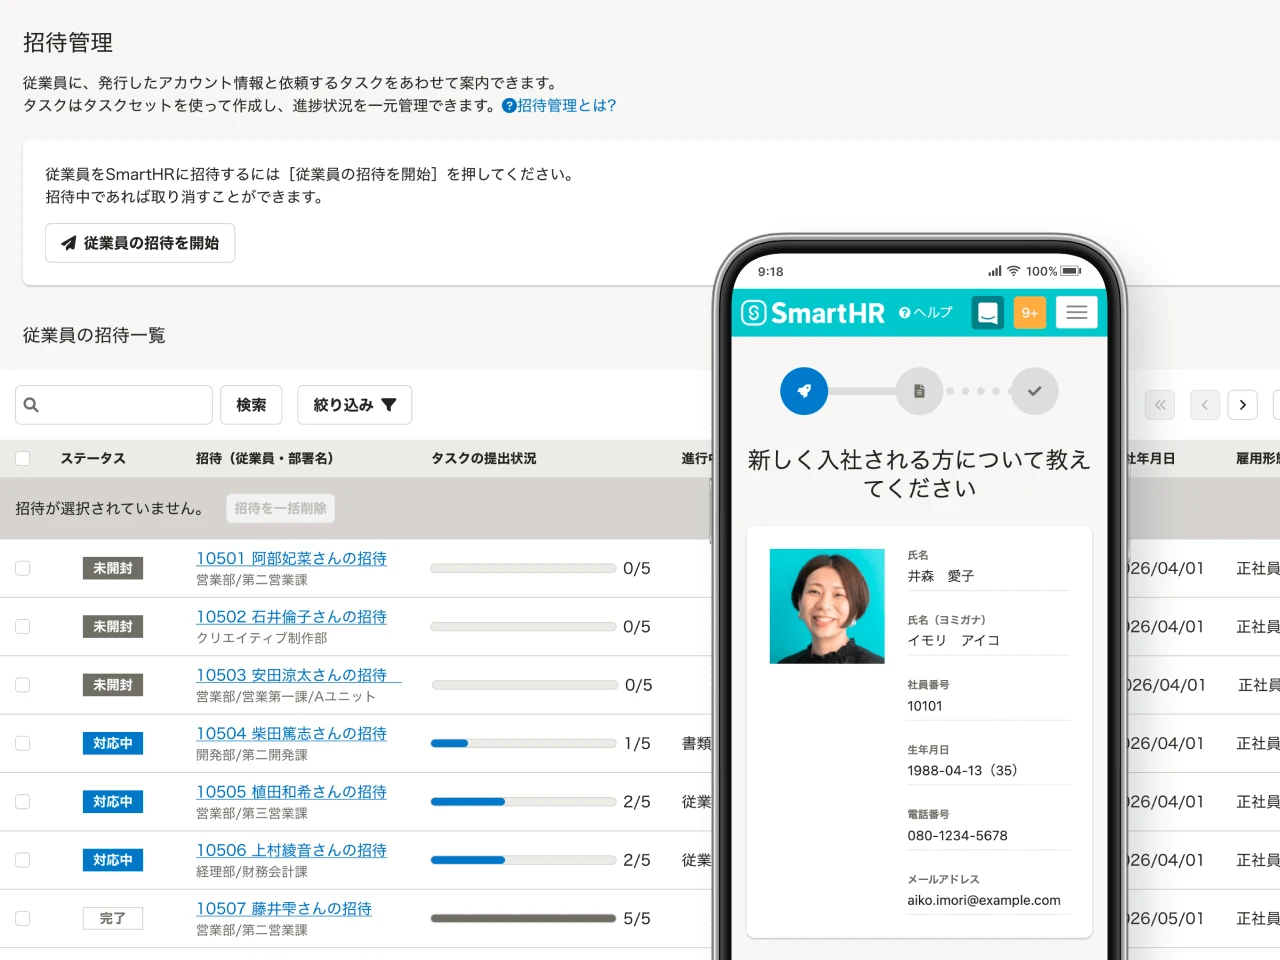1280x960 pixels.
Task: Click the first page double-chevron button
Action: pyautogui.click(x=1159, y=404)
